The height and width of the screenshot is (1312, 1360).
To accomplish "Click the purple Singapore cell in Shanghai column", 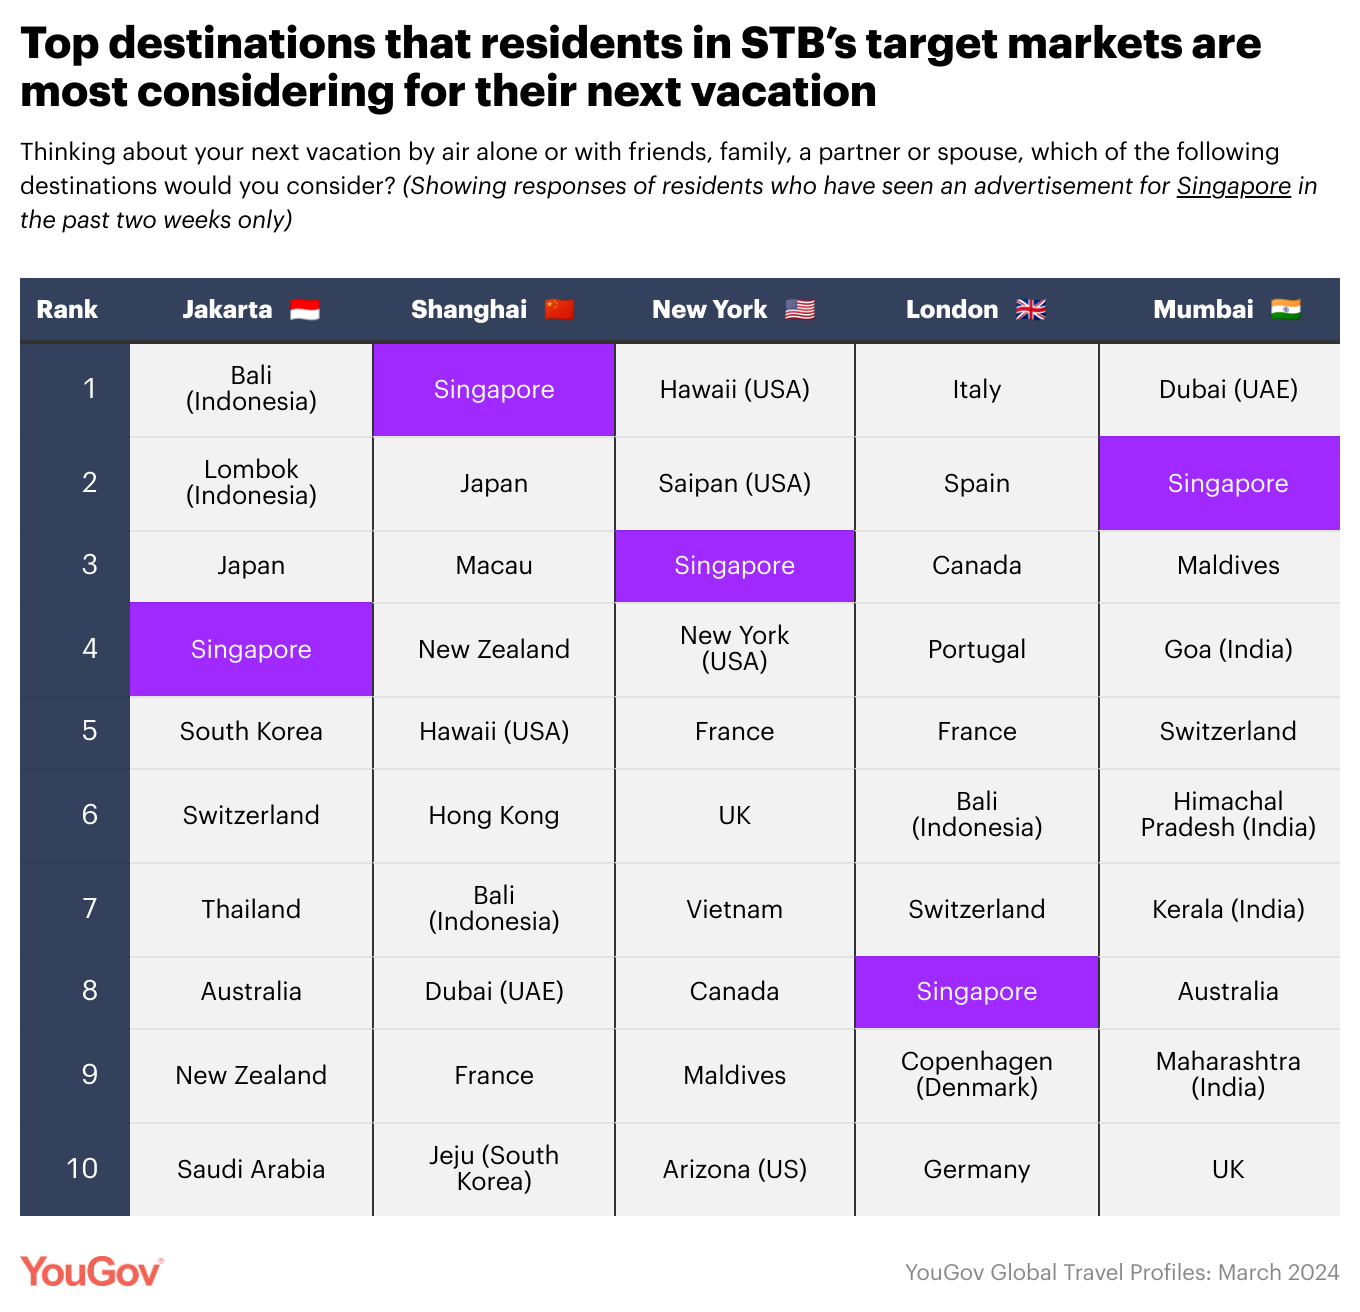I will tap(494, 390).
